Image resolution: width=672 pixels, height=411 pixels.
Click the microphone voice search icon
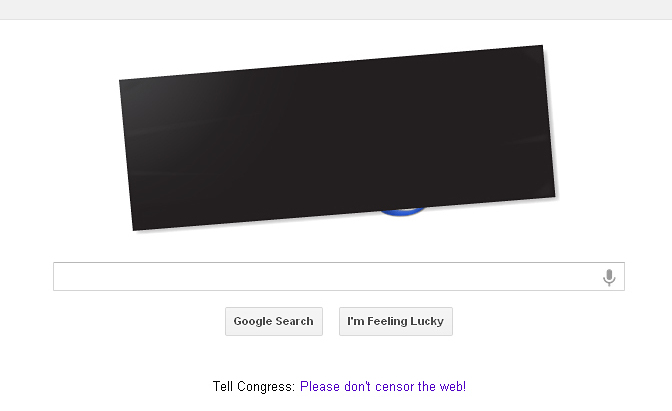click(x=609, y=277)
